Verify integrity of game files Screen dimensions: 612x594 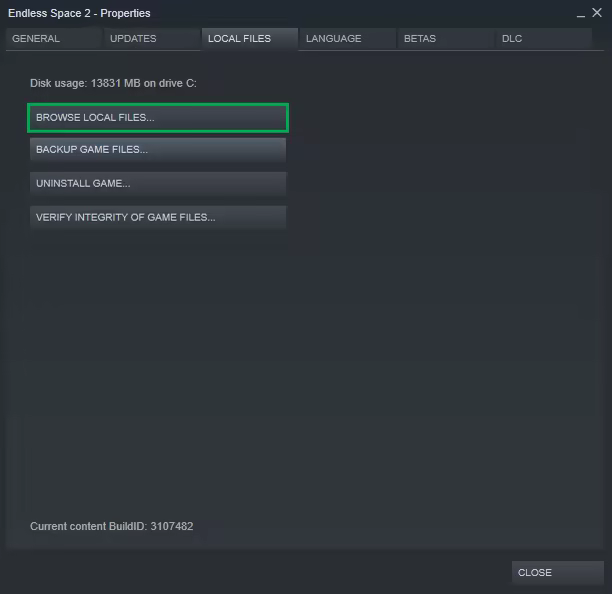[158, 217]
